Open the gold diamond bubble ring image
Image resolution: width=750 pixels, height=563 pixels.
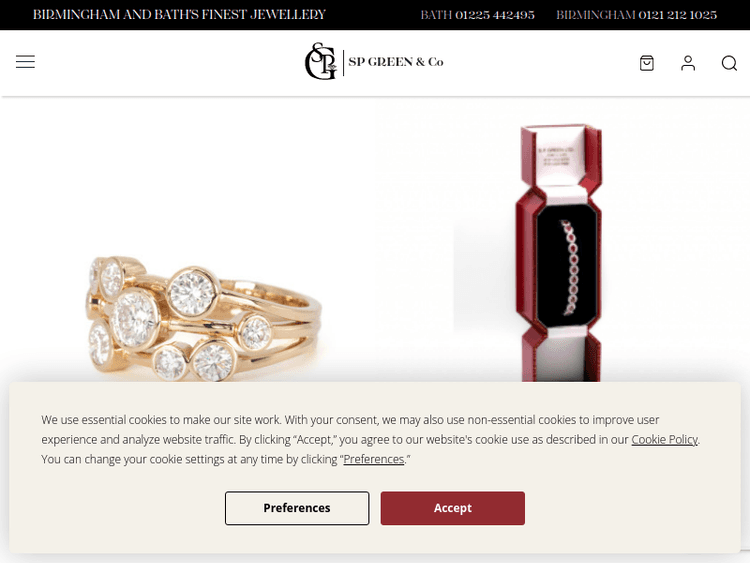(x=203, y=318)
